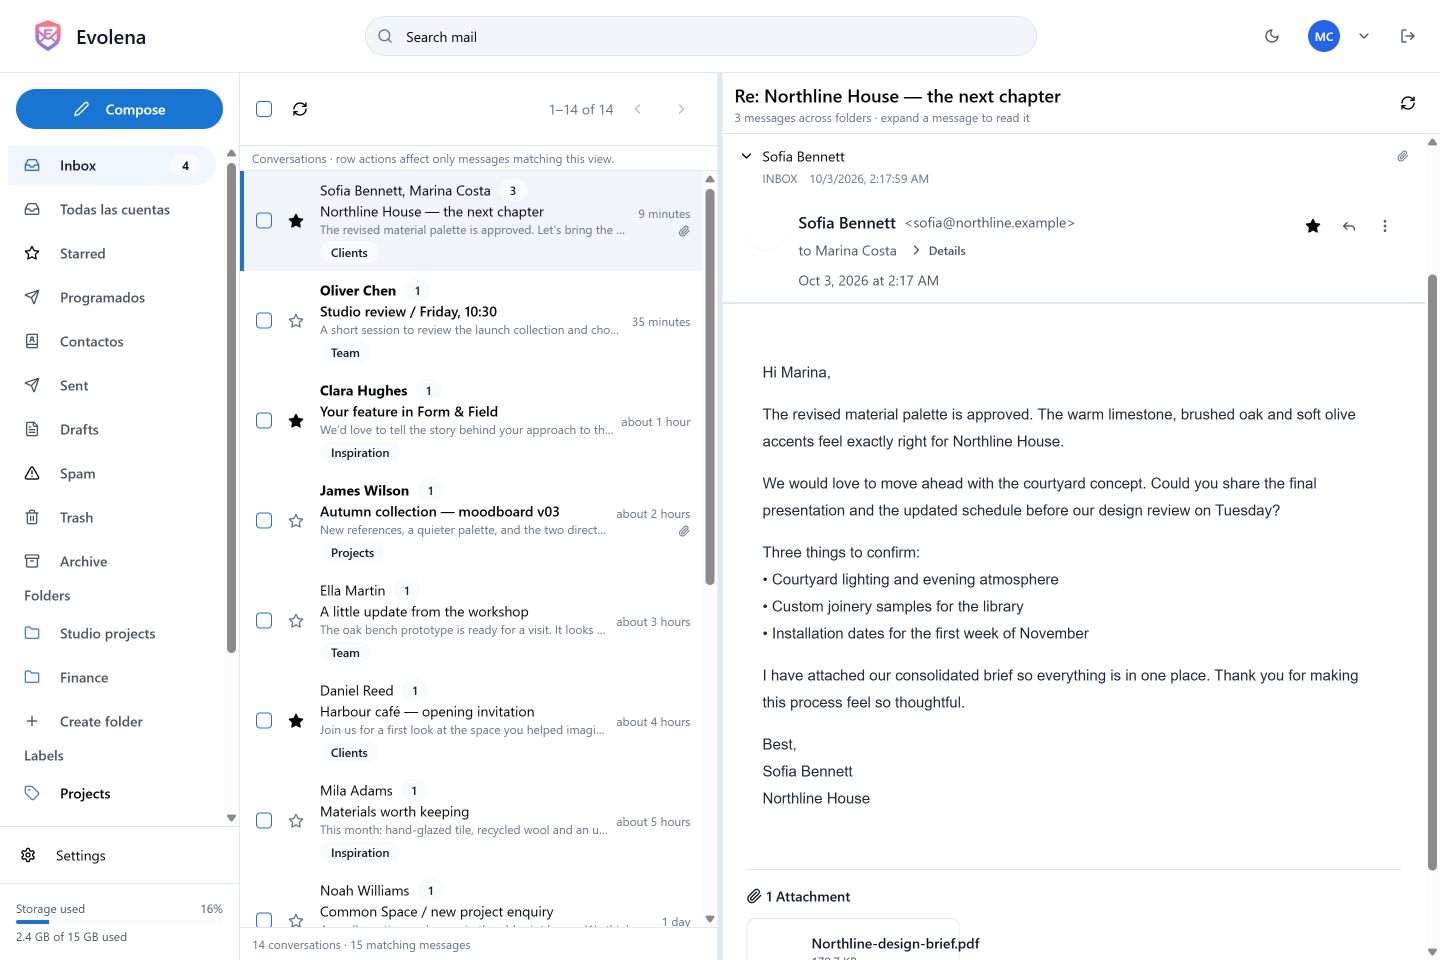Screen dimensions: 1440x960
Task: Tick the Ella Martin conversation checkbox
Action: pos(264,621)
